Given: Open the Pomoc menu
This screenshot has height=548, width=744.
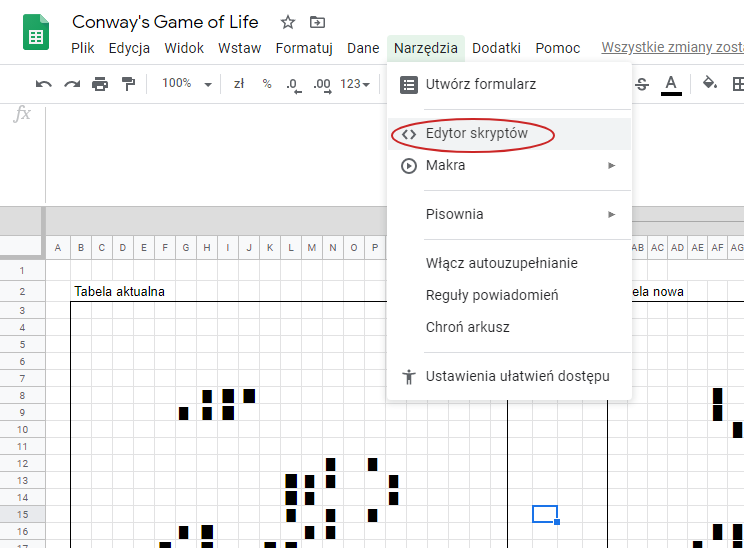Looking at the screenshot, I should (558, 48).
